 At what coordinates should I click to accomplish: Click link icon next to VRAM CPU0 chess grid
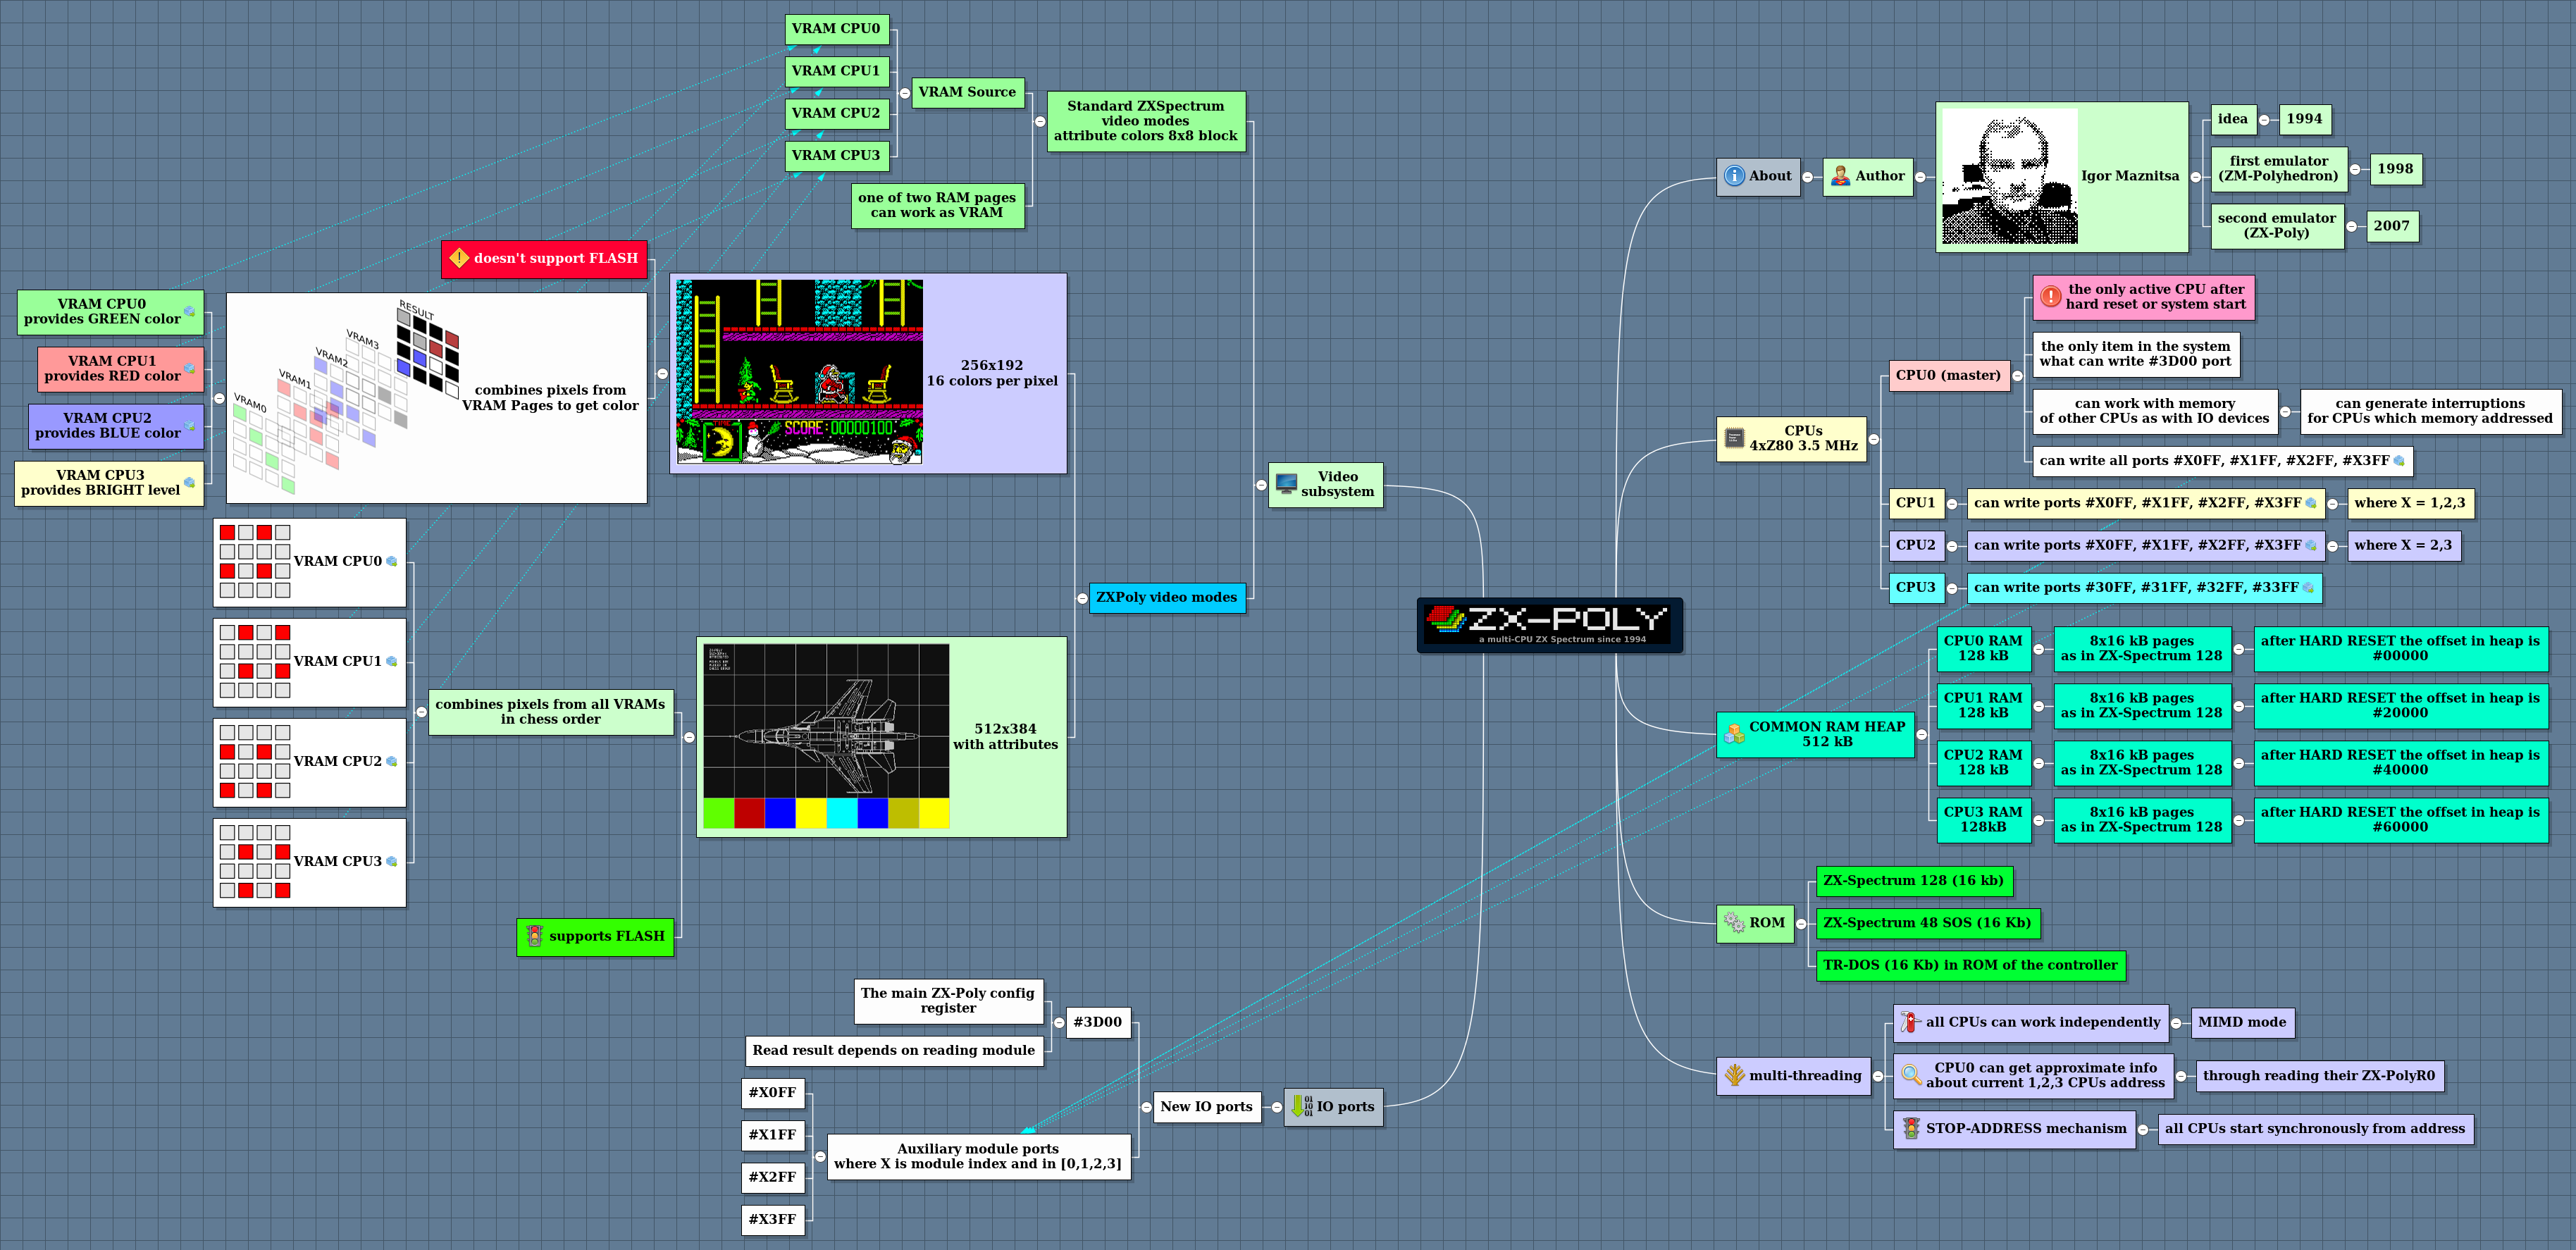coord(391,562)
